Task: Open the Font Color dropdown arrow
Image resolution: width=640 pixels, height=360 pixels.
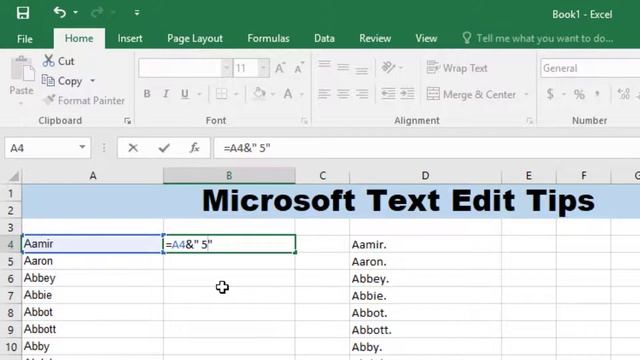Action: point(302,94)
